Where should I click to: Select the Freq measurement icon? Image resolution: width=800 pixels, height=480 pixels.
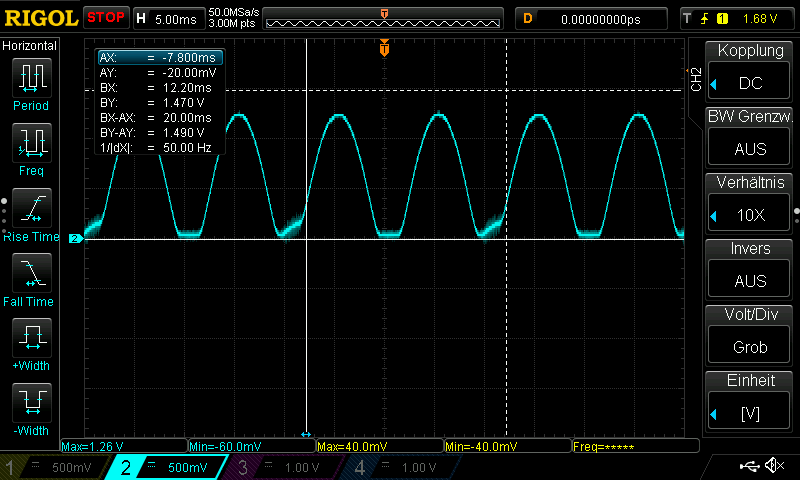click(x=32, y=143)
